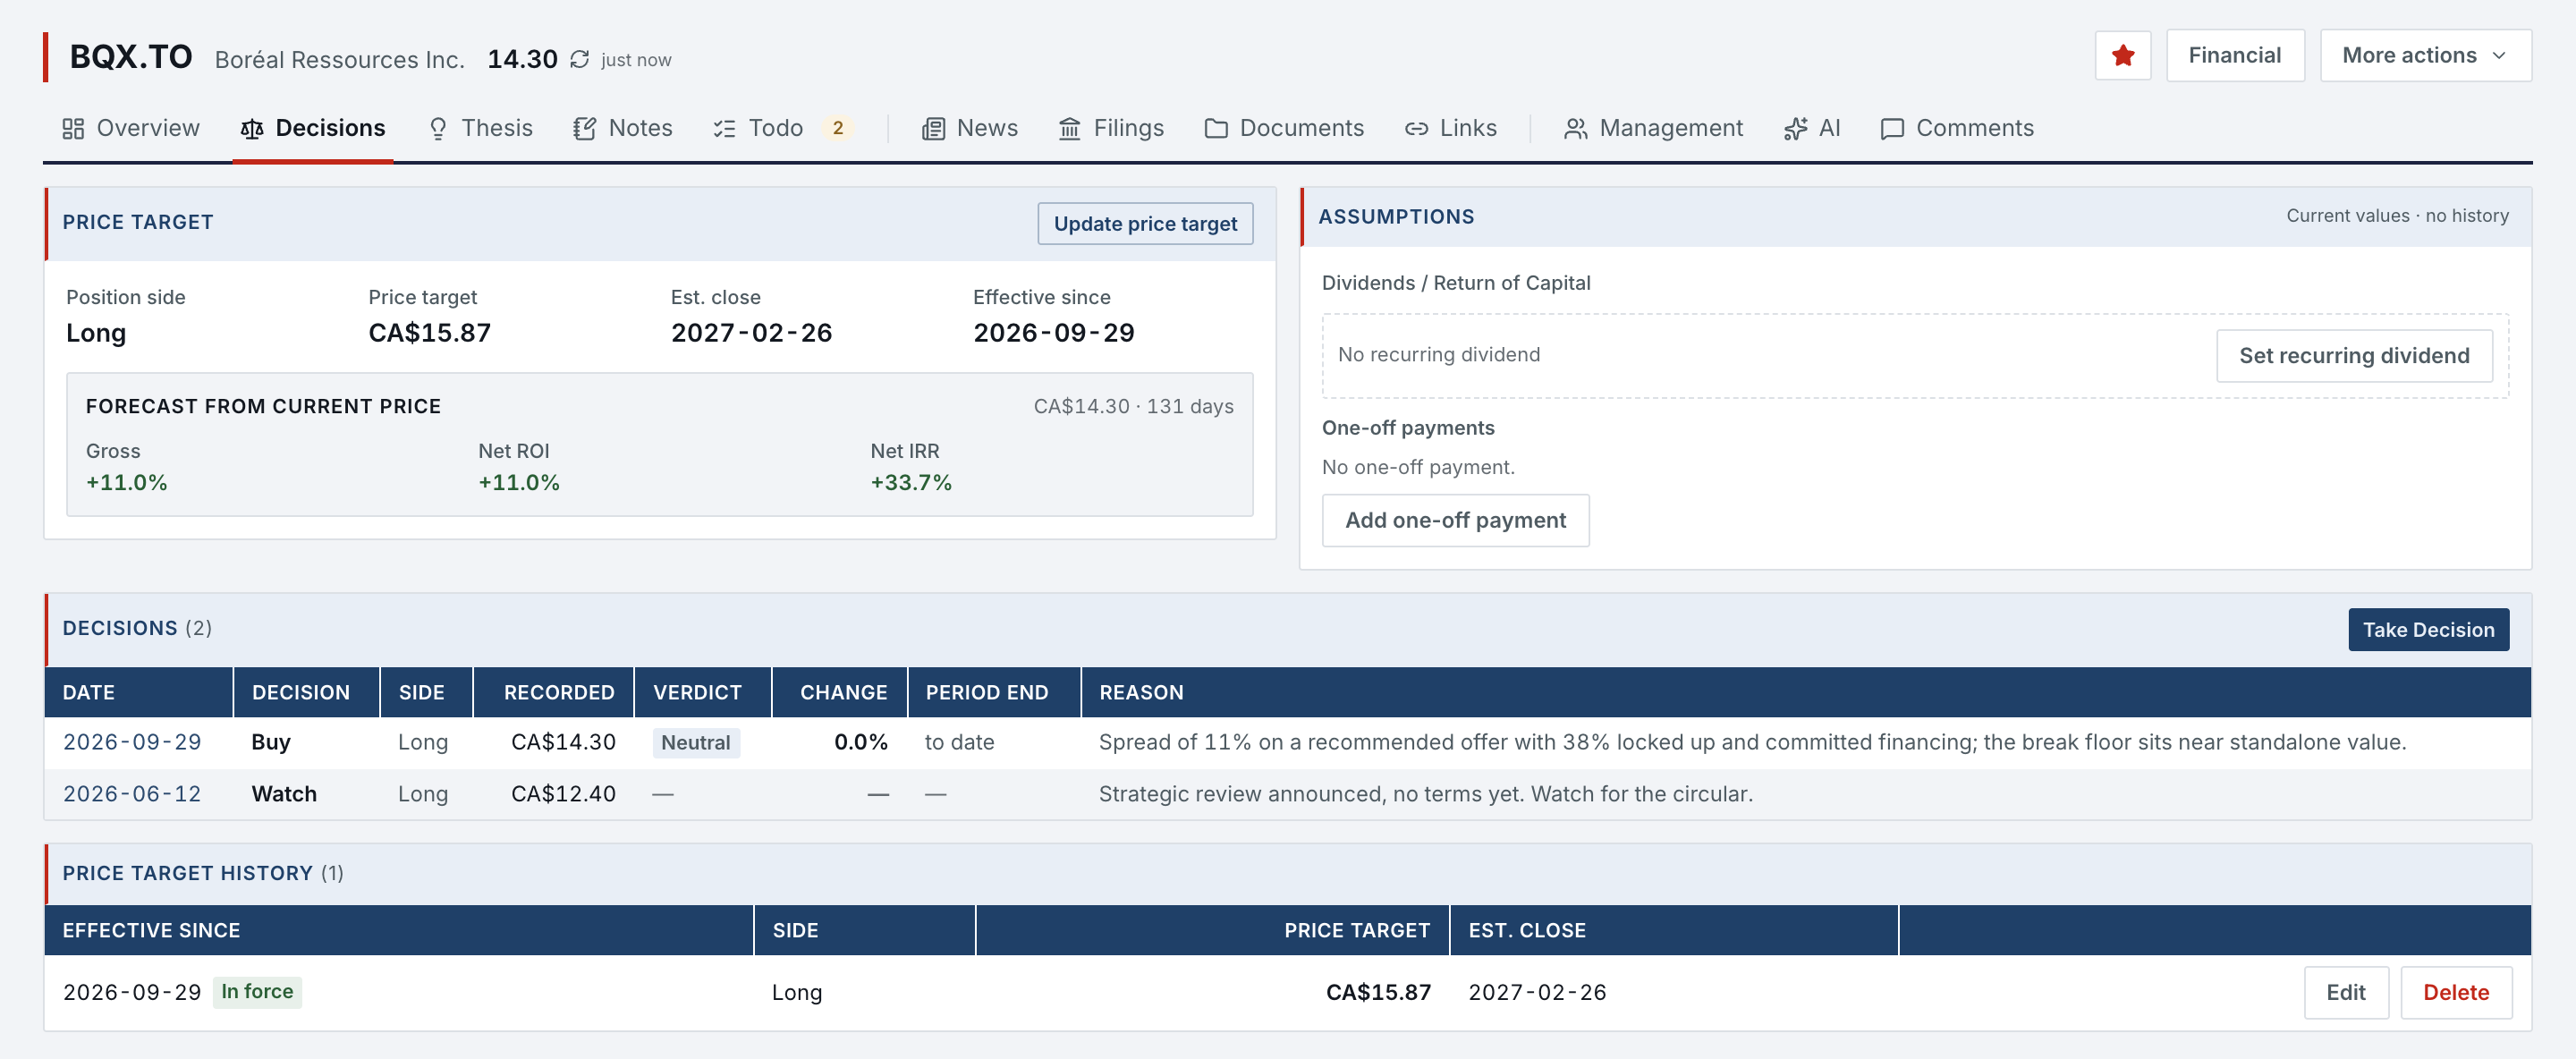Click the Filings bank building icon
2576x1059 pixels.
pyautogui.click(x=1070, y=129)
